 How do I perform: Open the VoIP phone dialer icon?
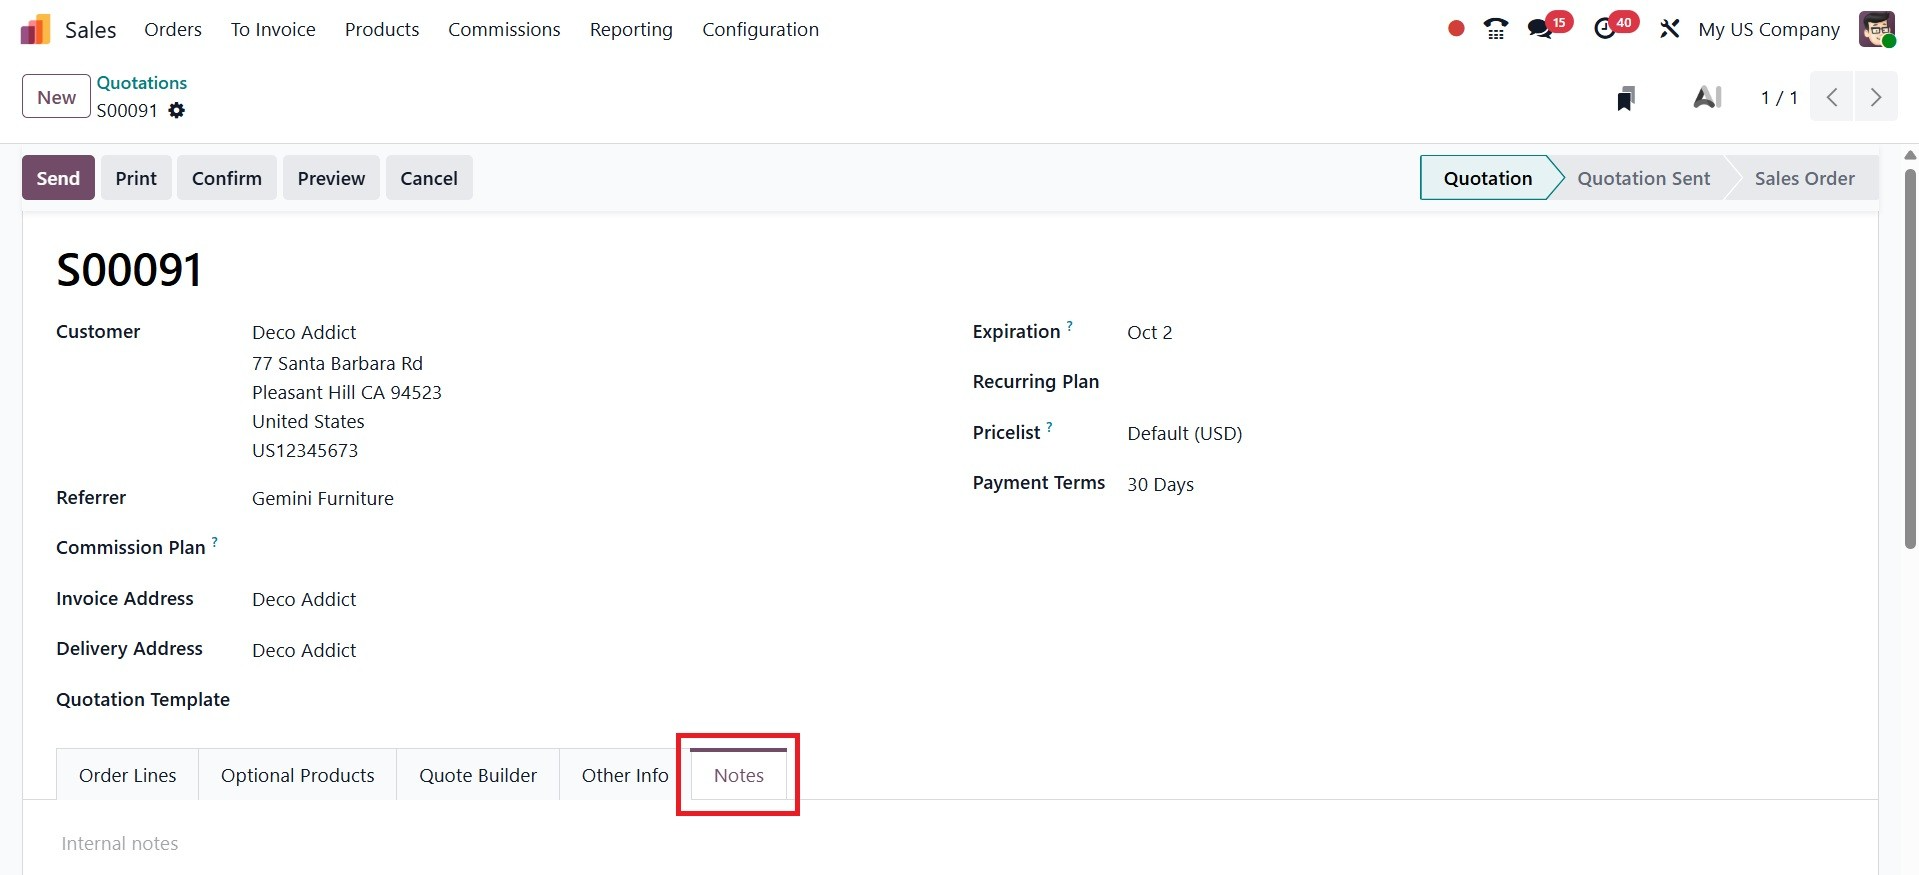[x=1496, y=29]
